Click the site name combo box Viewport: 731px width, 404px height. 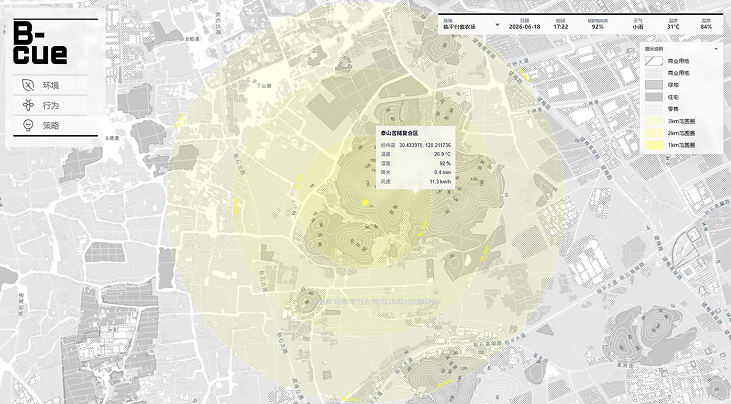(x=471, y=24)
